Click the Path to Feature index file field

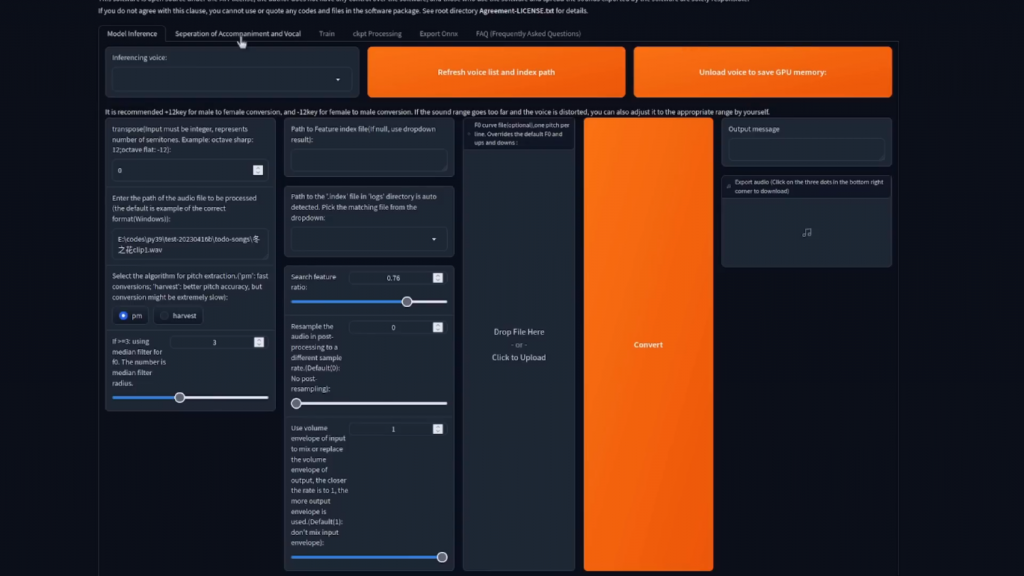369,160
